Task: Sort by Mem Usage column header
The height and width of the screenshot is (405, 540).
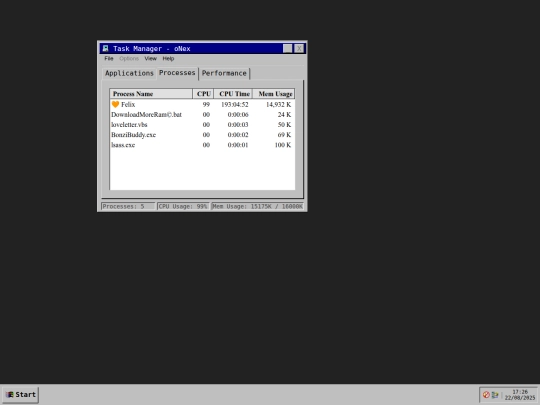Action: [x=274, y=94]
